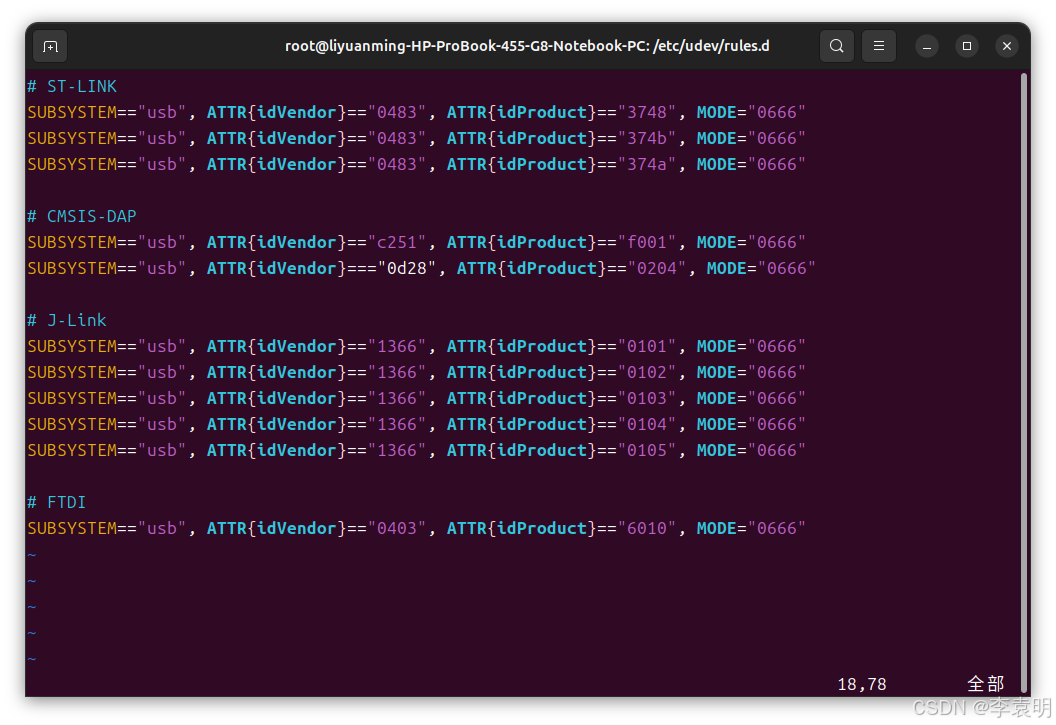1056x725 pixels.
Task: Click the idProduct value "0104"
Action: click(647, 425)
